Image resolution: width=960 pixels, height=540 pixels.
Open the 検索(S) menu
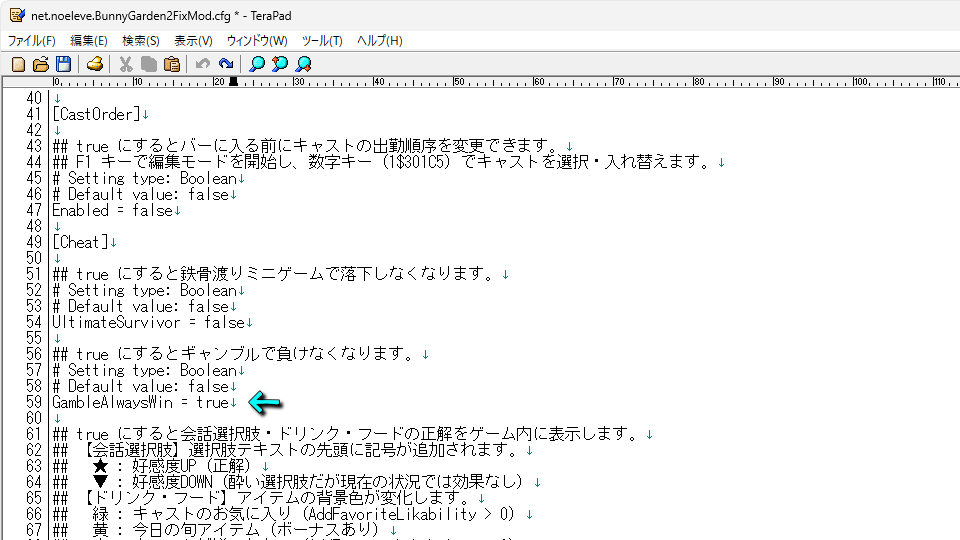(x=141, y=41)
